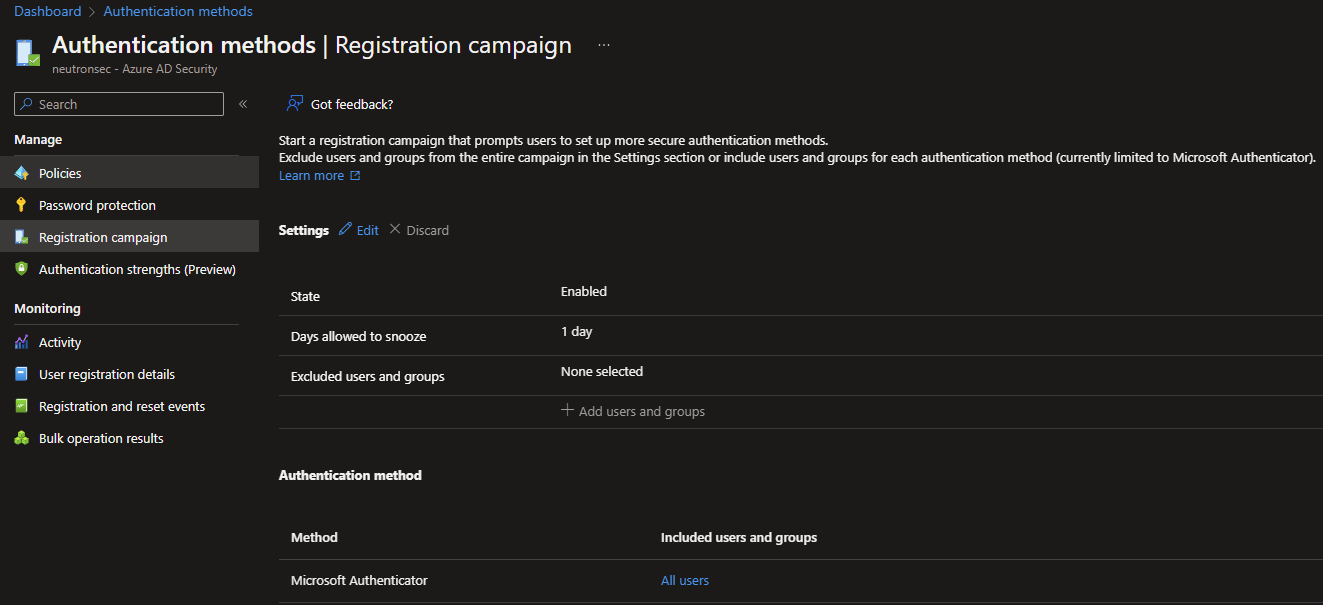Select User registration details menu item
The width and height of the screenshot is (1323, 605).
107,374
